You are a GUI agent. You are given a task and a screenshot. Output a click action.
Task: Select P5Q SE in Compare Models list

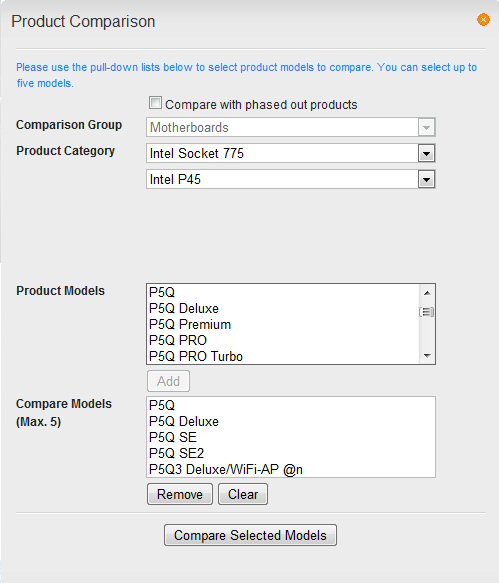click(291, 437)
